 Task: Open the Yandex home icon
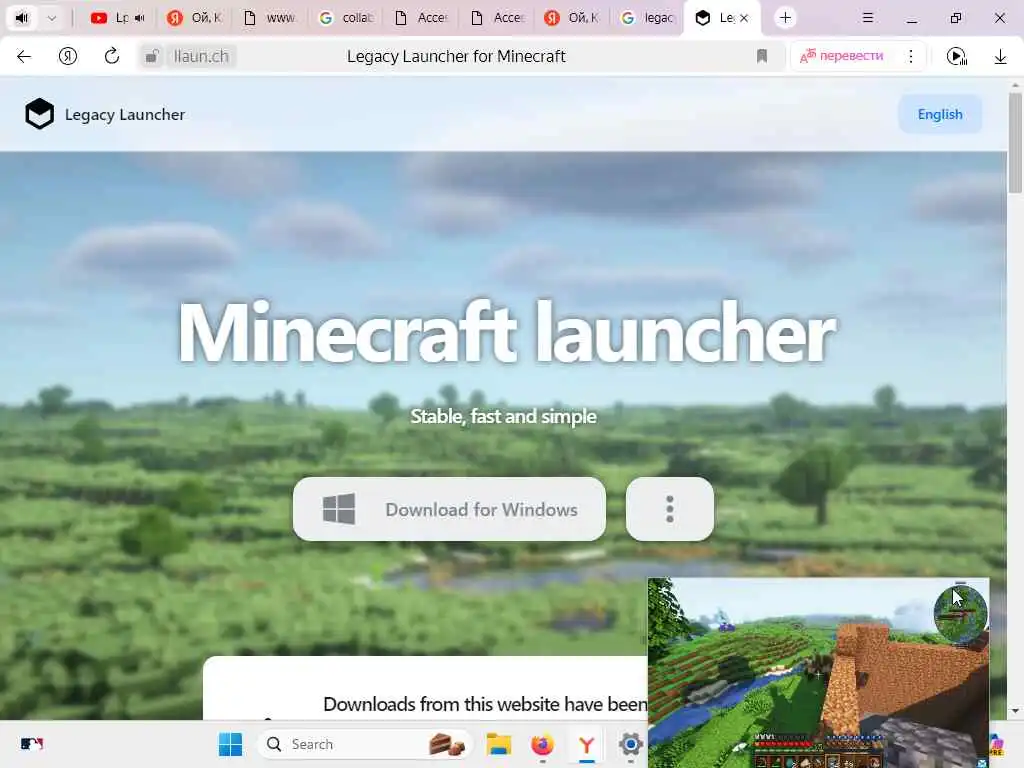click(68, 56)
